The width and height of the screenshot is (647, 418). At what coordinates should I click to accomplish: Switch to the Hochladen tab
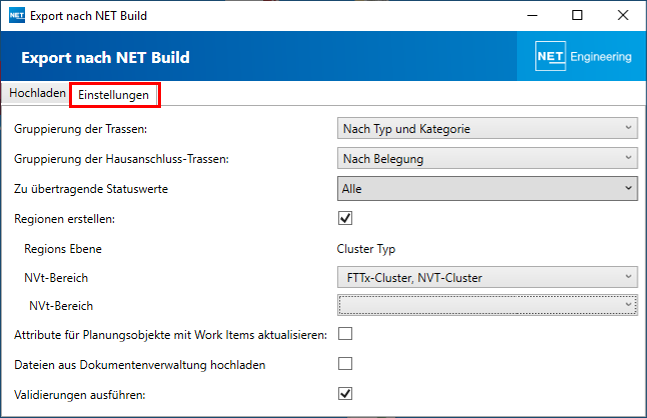point(37,93)
